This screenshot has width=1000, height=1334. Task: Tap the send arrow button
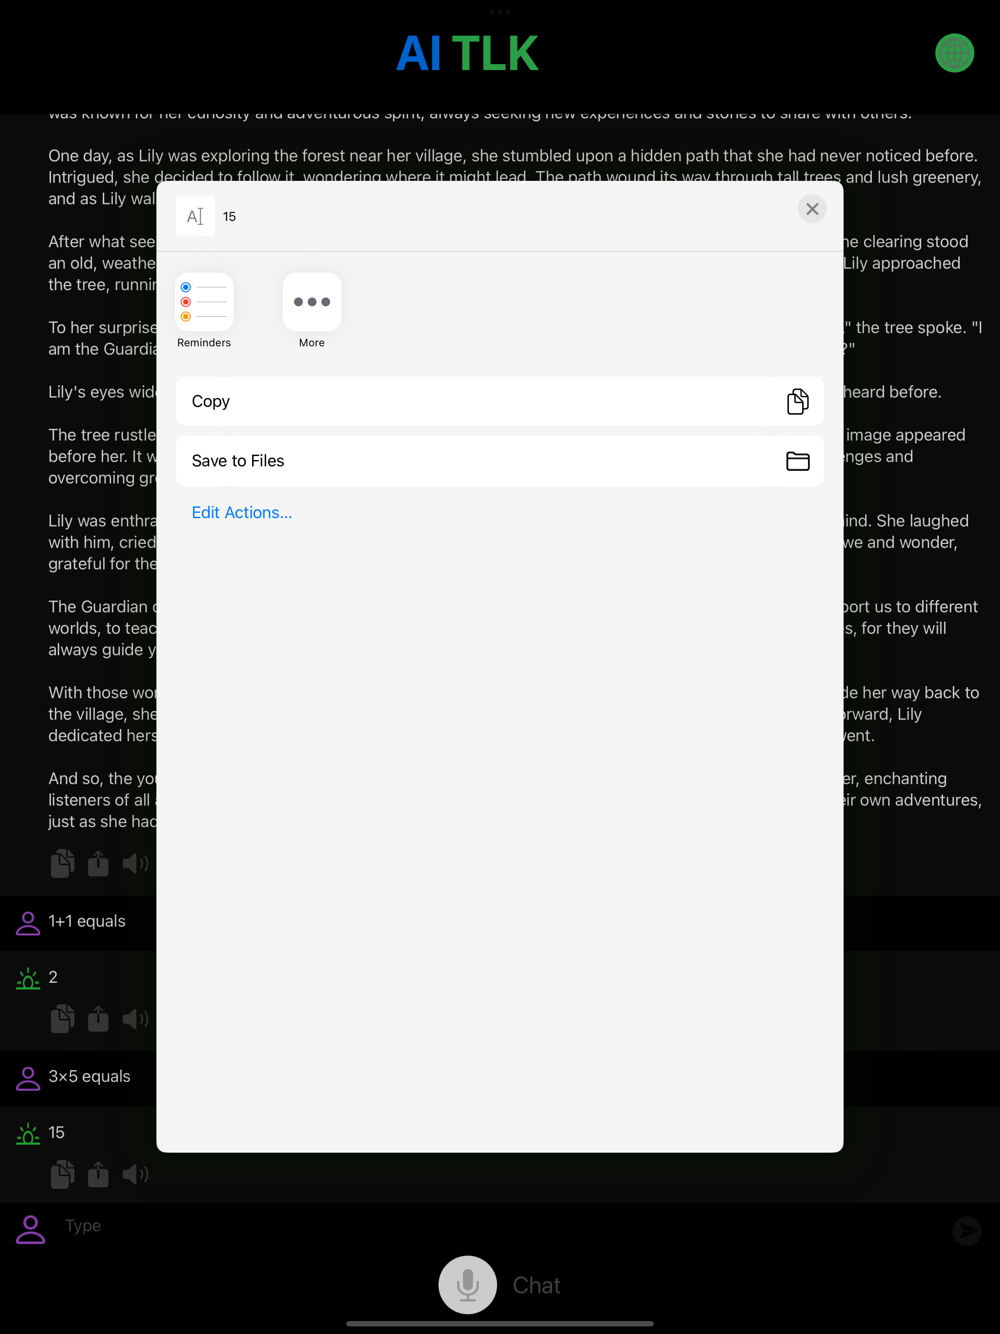tap(966, 1230)
